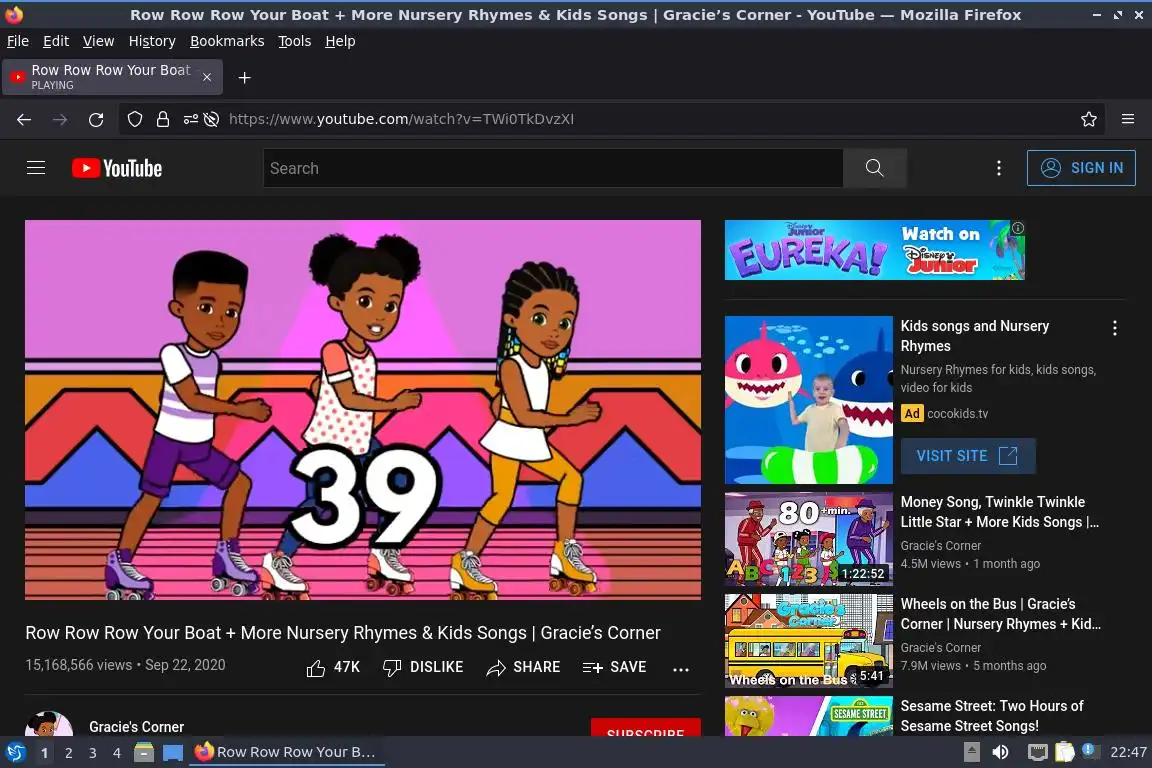1152x768 pixels.
Task: Click the file manager icon in the taskbar
Action: coord(144,752)
